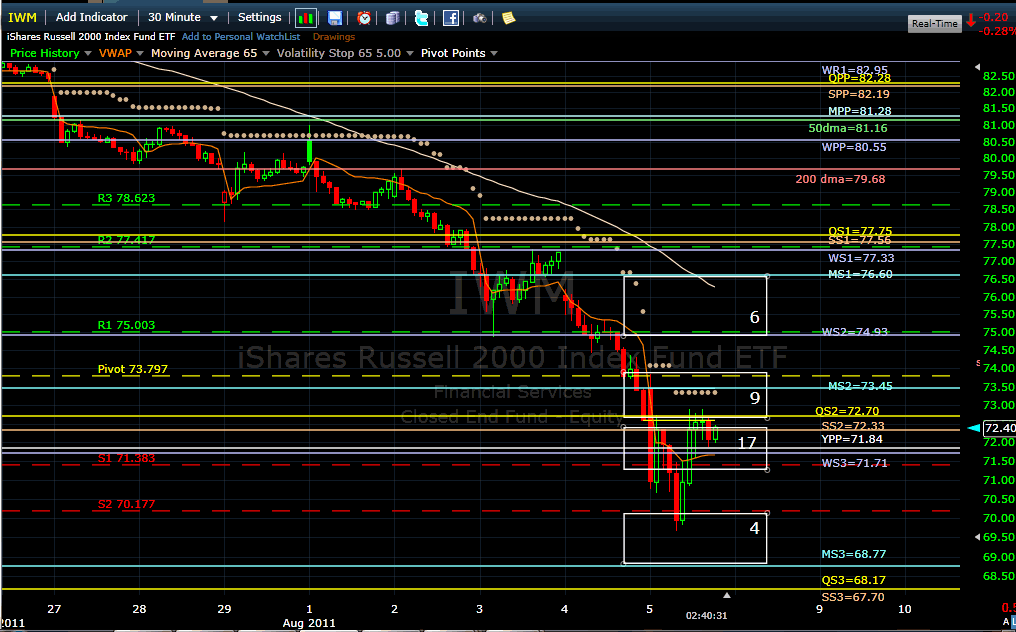Select the WS1=77.33 level label

tap(860, 258)
